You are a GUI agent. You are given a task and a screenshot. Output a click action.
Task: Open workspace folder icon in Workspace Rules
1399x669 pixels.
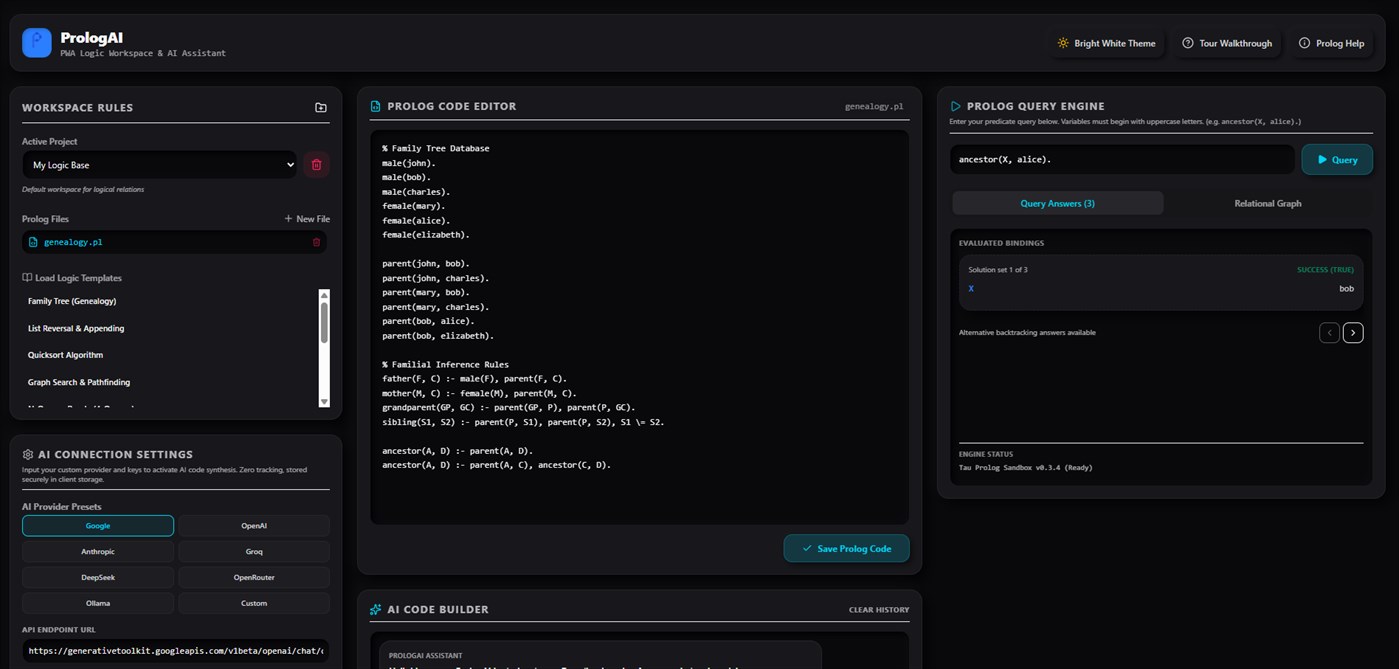321,108
